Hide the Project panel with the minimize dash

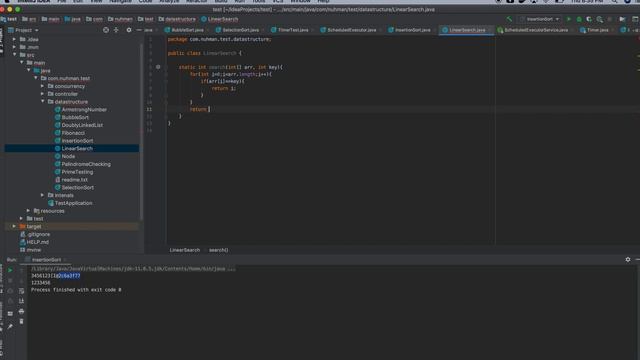click(139, 30)
